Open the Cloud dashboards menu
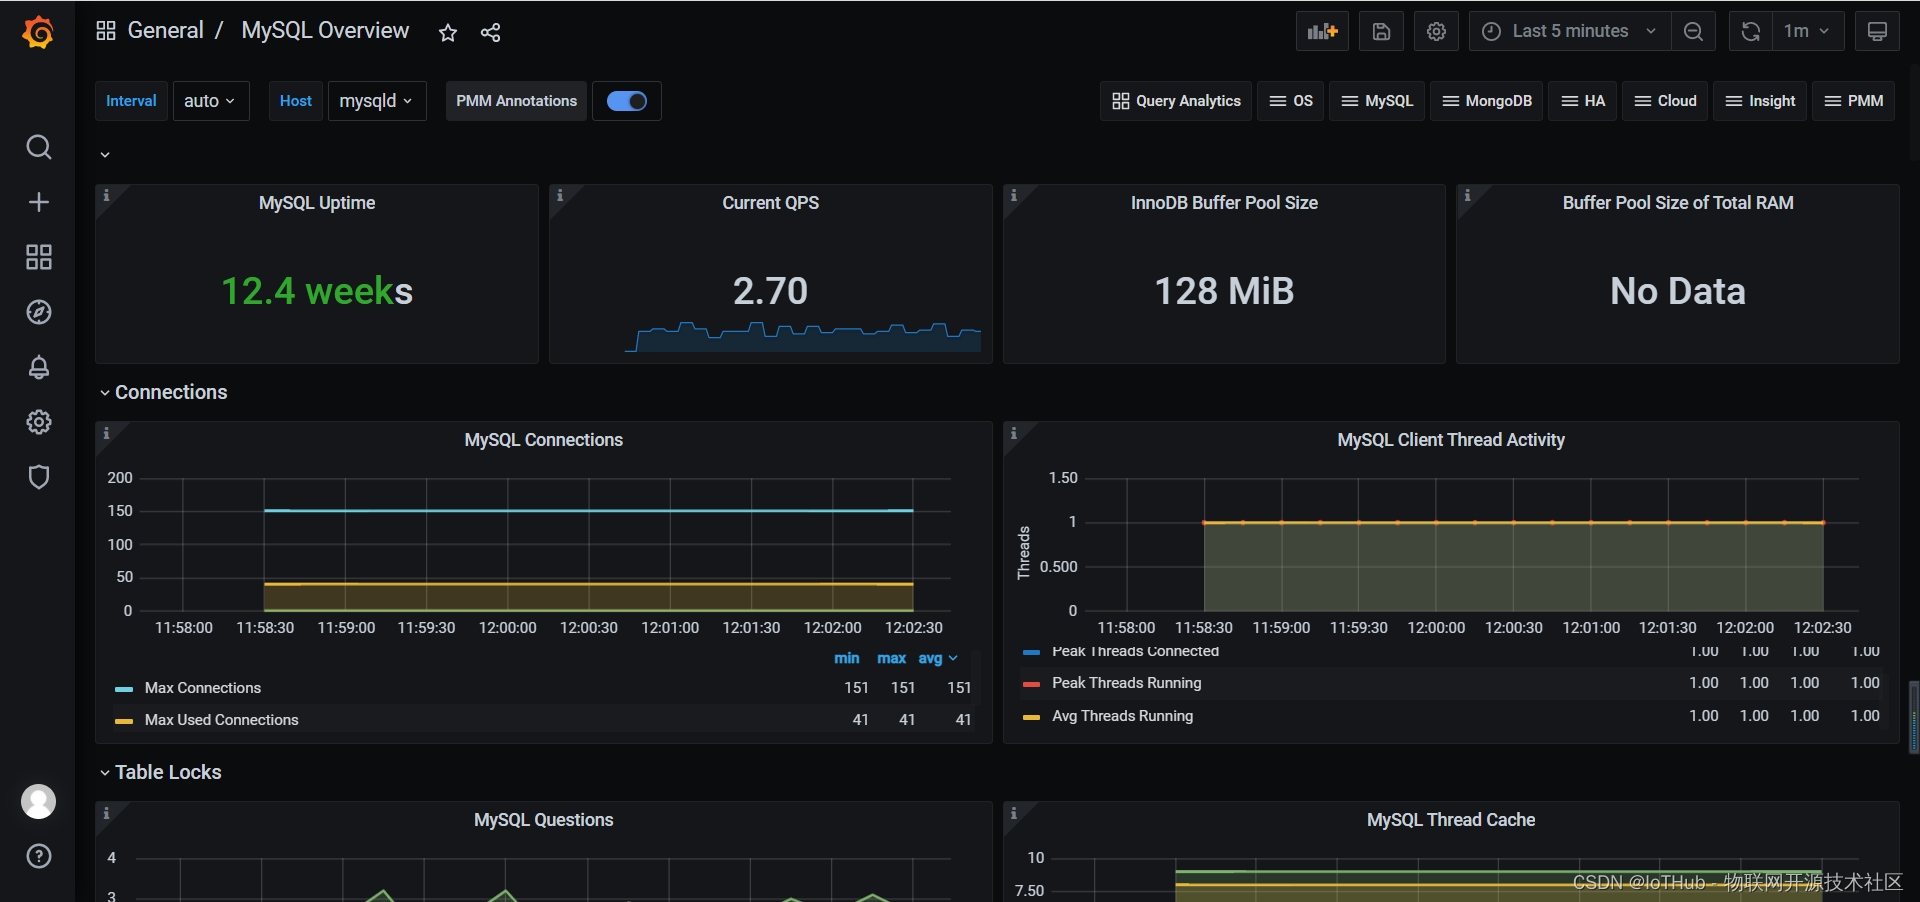The height and width of the screenshot is (902, 1920). point(1665,101)
